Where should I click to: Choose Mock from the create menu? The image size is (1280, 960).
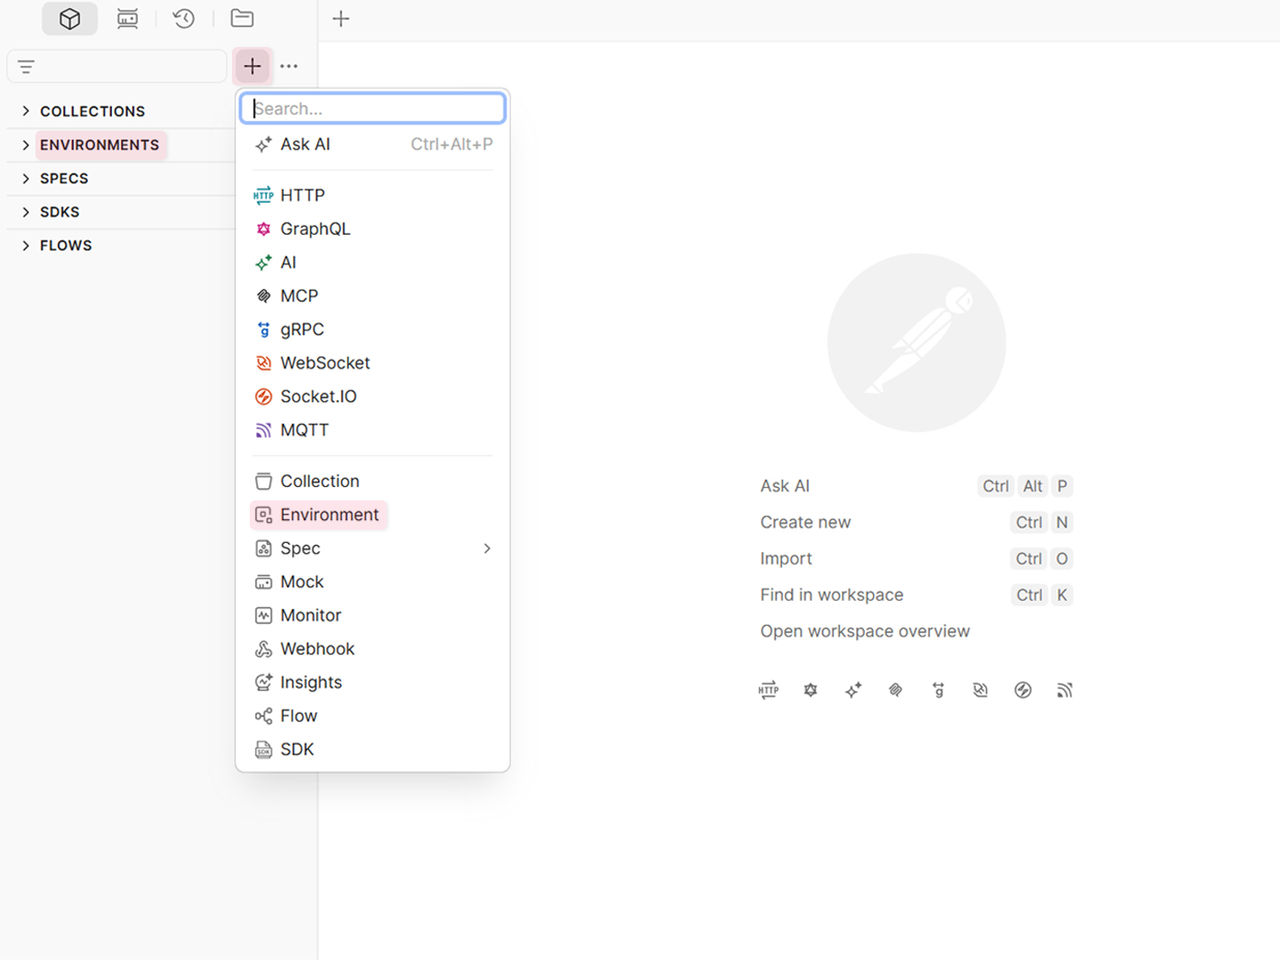point(372,582)
